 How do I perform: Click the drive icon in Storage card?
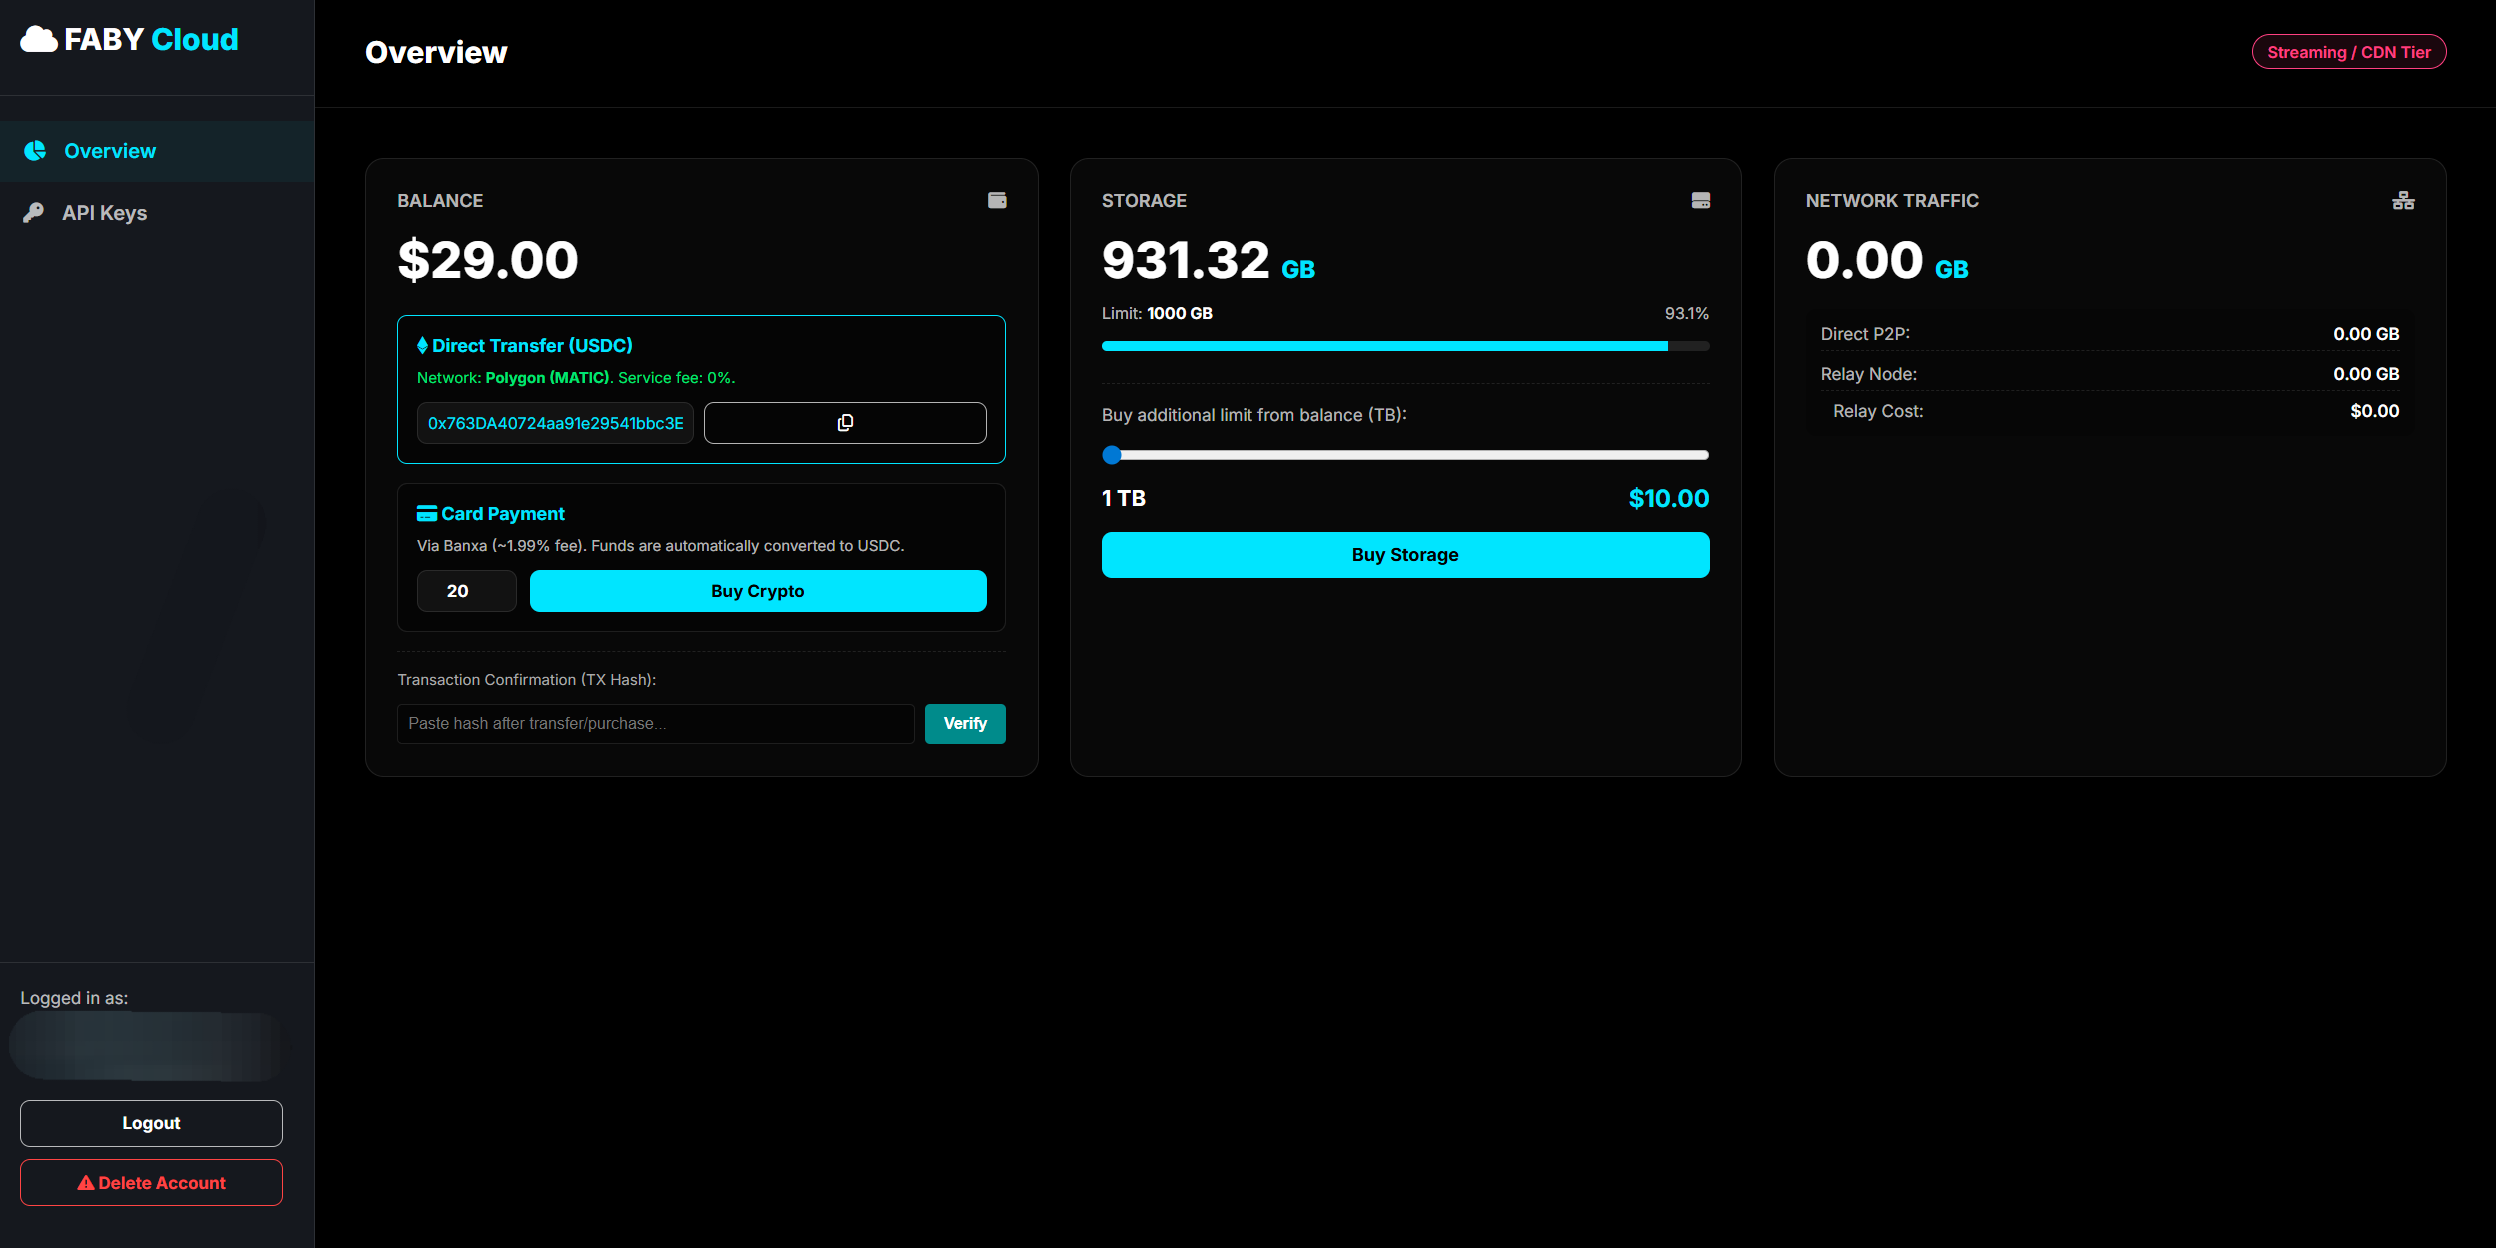click(1700, 200)
